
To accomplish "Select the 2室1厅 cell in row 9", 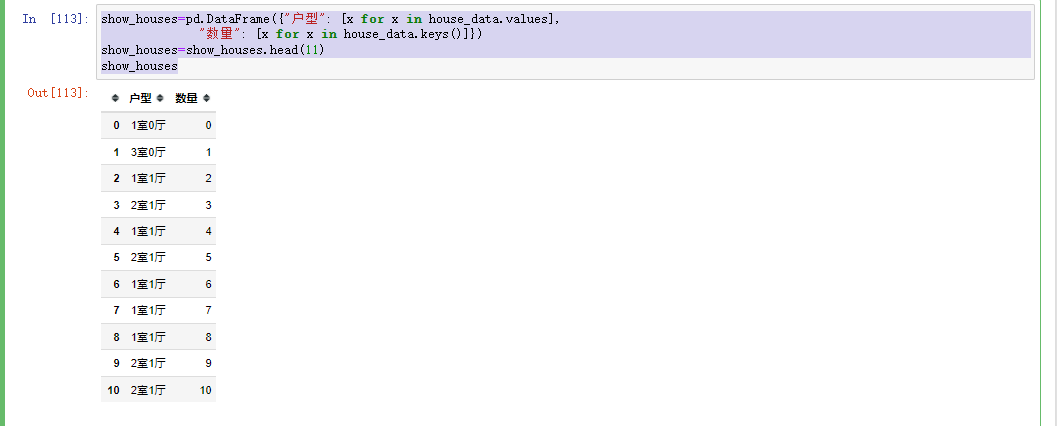I will click(148, 363).
